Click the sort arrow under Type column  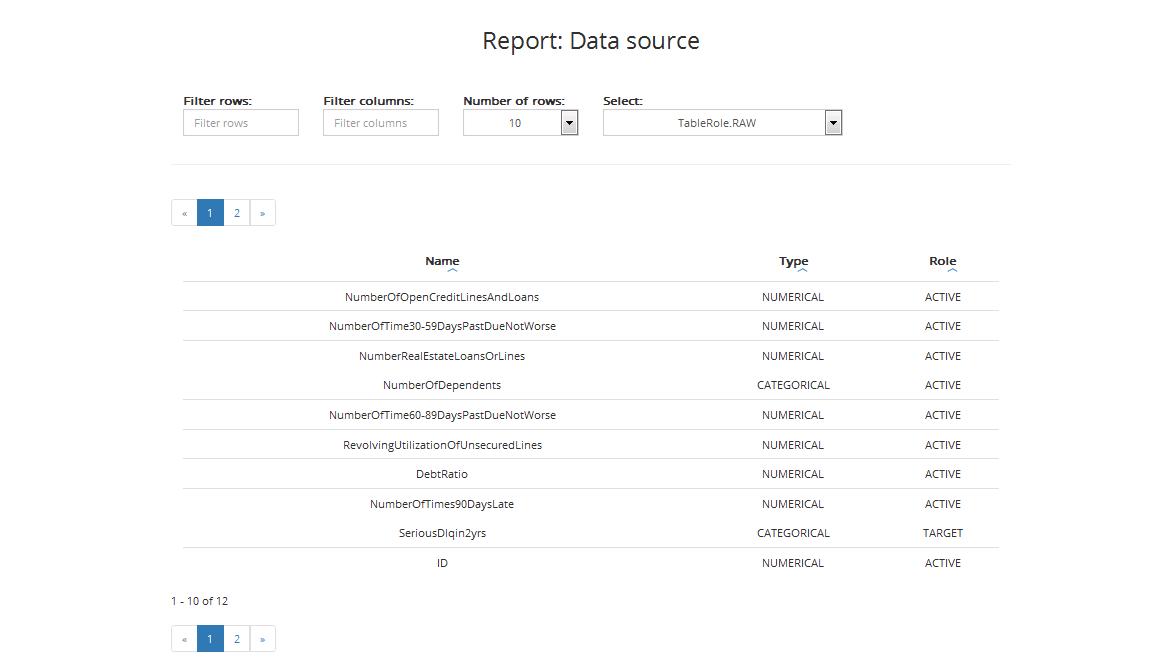[802, 270]
